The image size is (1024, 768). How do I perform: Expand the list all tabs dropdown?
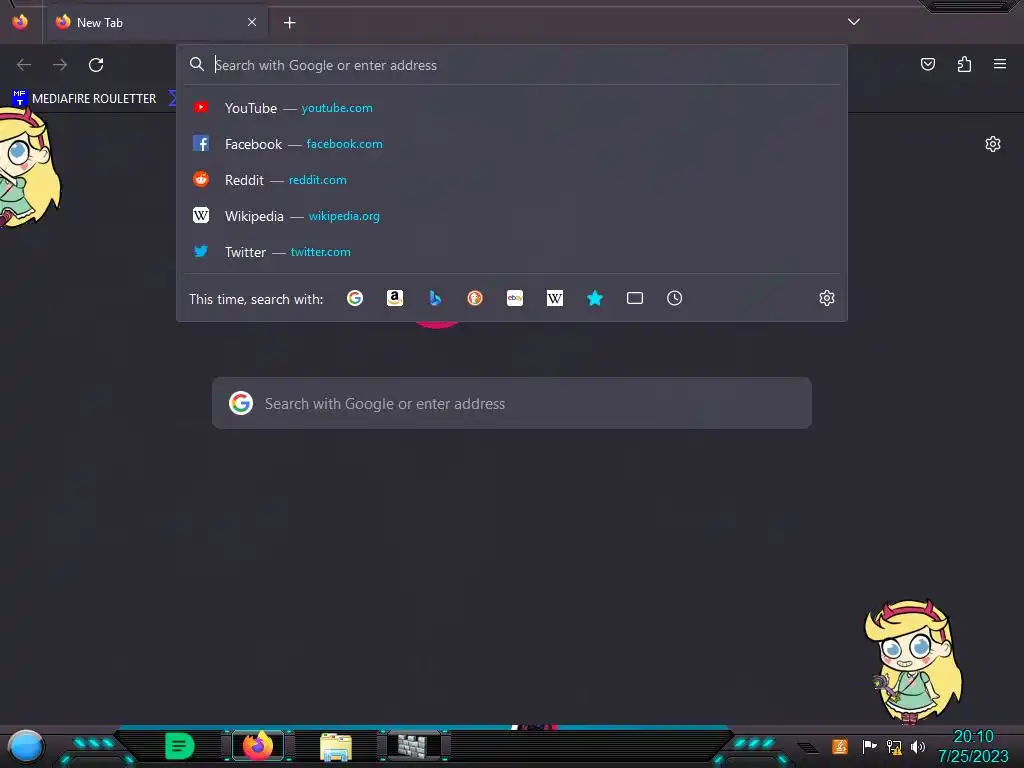click(x=854, y=22)
